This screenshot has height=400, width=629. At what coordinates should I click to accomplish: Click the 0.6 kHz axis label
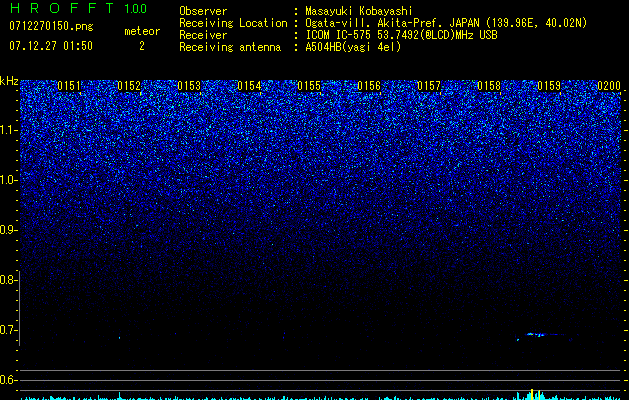click(x=8, y=380)
